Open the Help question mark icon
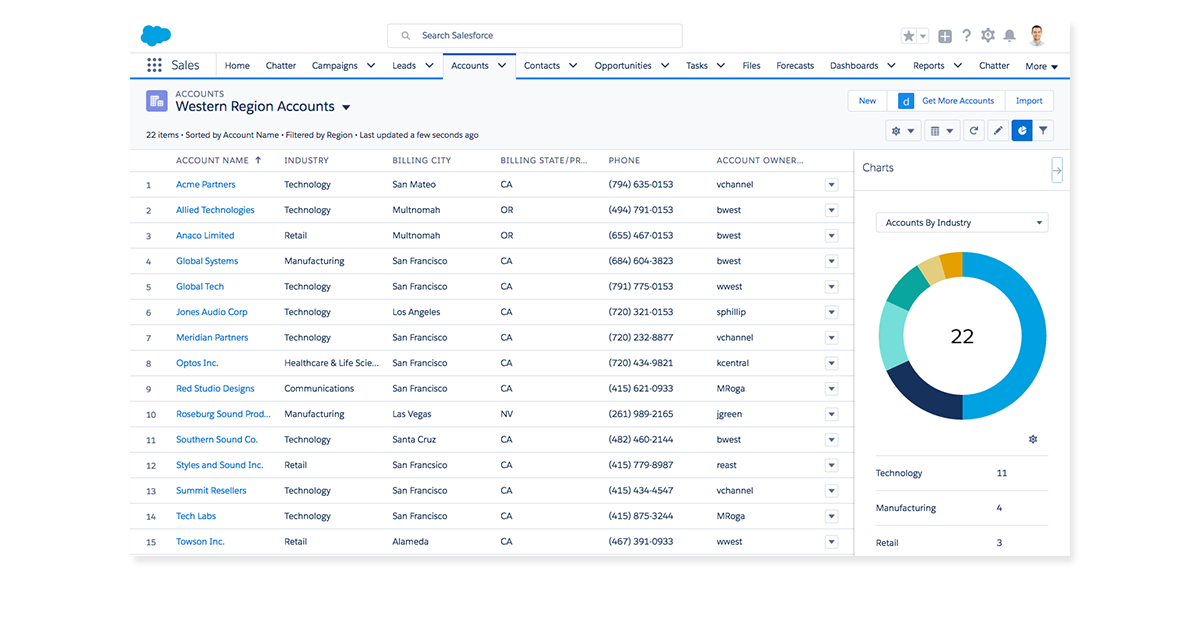 (966, 36)
